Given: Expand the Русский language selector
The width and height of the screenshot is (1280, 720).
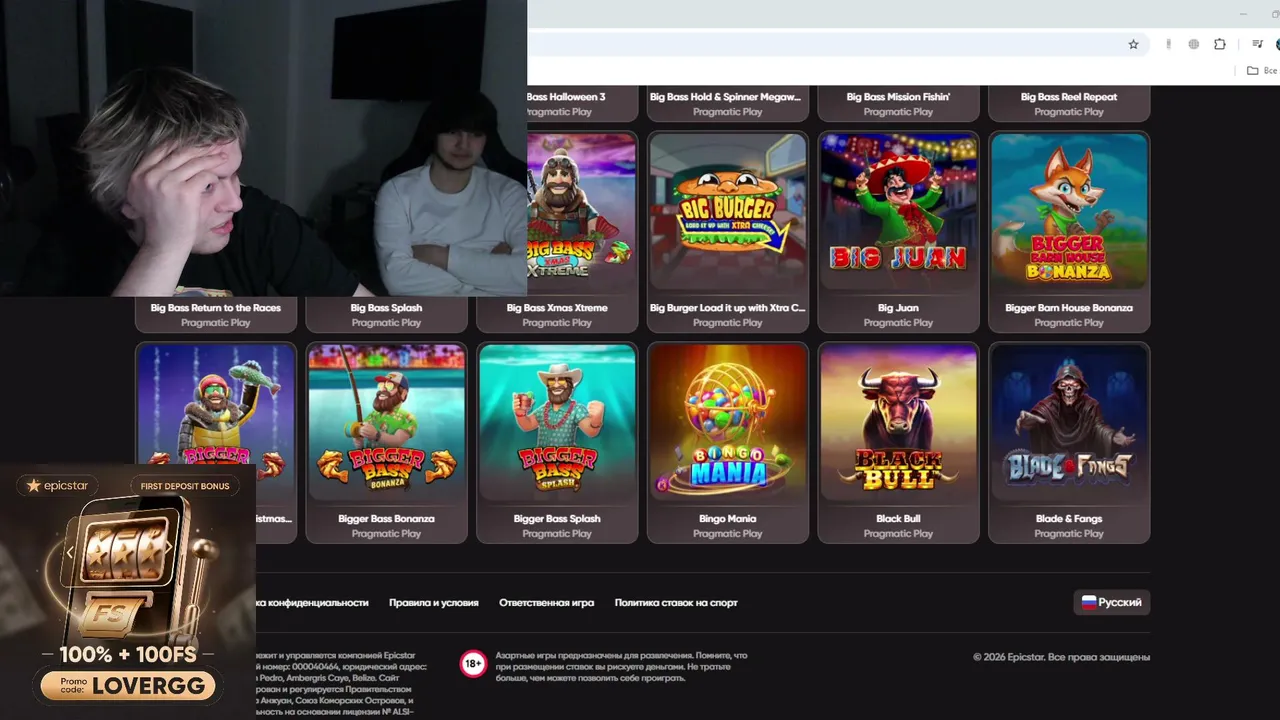Looking at the screenshot, I should point(1111,602).
